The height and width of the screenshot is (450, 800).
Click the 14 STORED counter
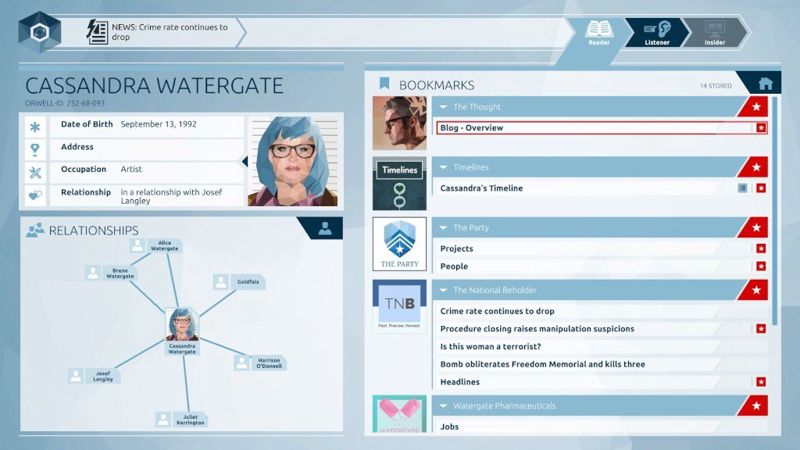715,86
